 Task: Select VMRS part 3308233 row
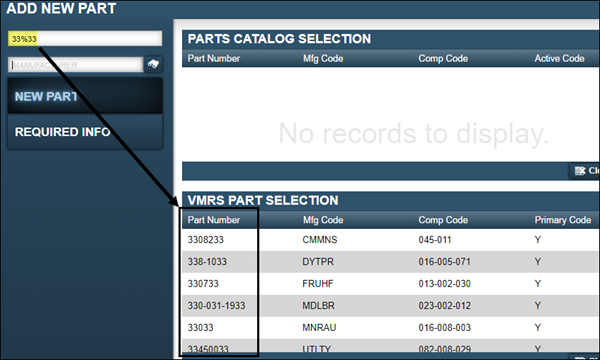click(x=391, y=240)
